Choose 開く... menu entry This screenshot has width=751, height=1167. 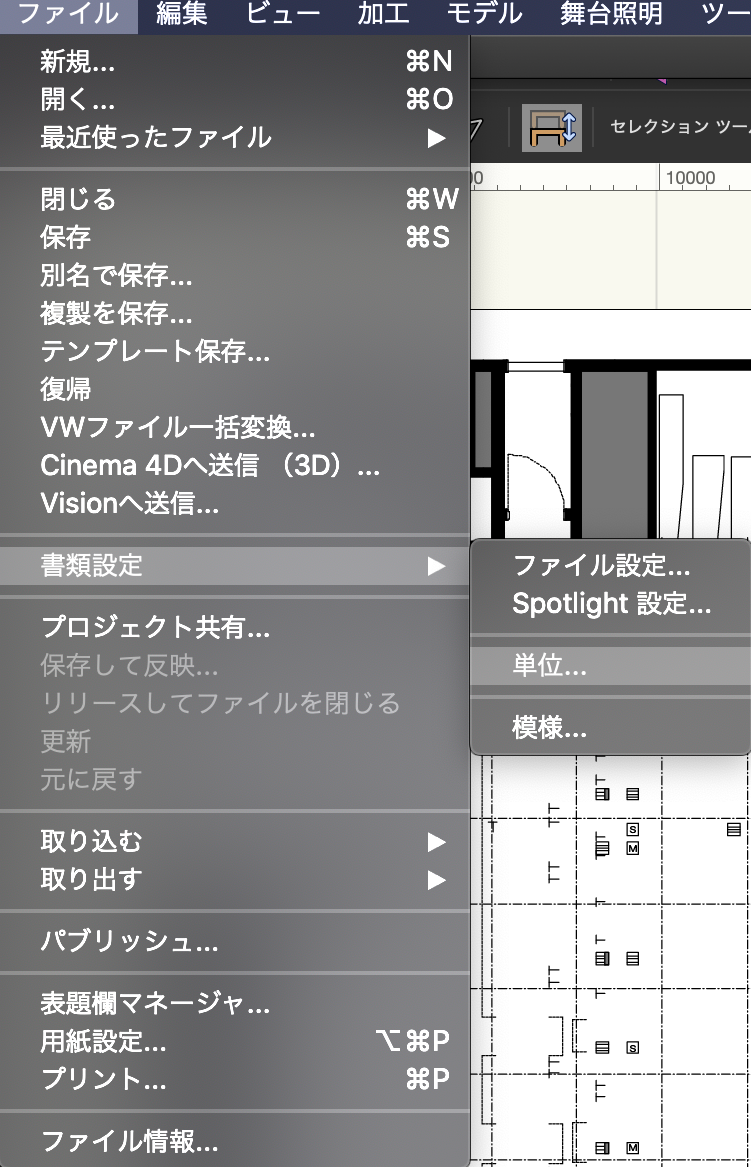coord(234,100)
